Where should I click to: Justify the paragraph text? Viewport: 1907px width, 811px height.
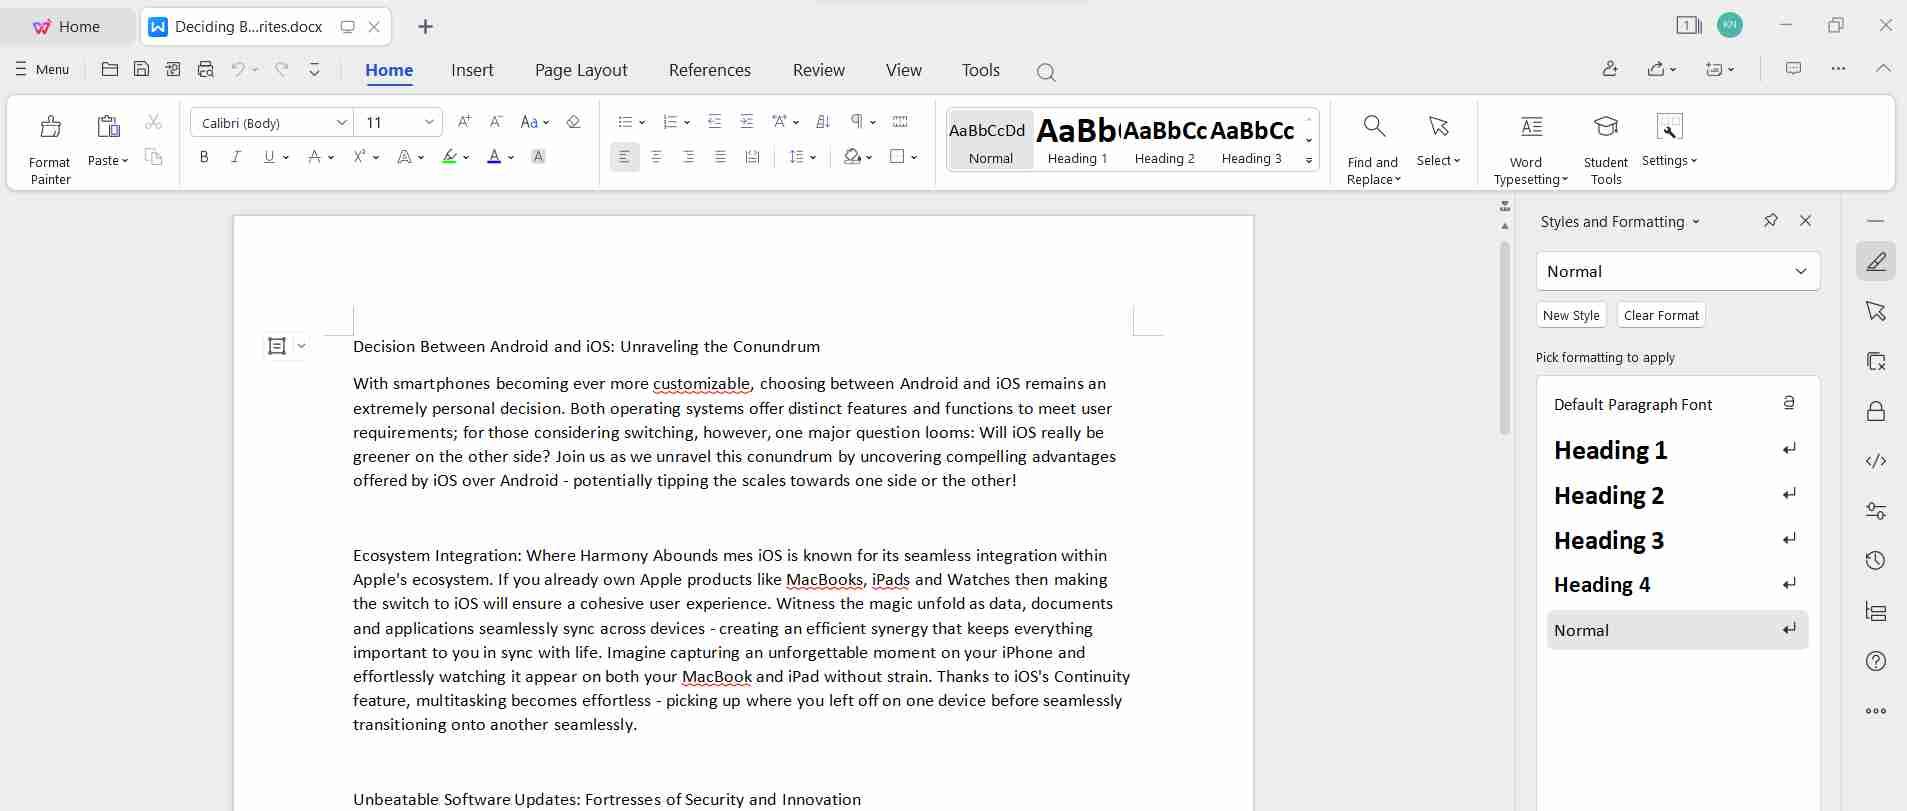pyautogui.click(x=720, y=157)
